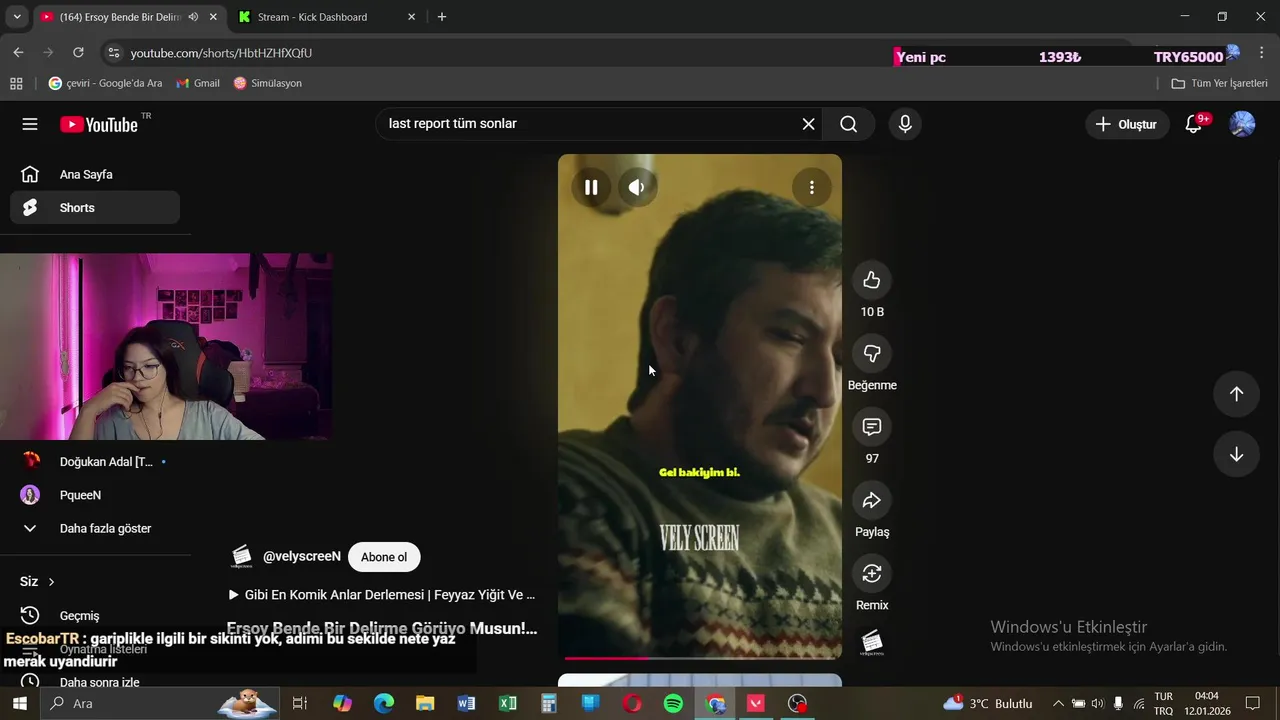Open the account avatar menu
1280x720 pixels.
(x=1242, y=124)
